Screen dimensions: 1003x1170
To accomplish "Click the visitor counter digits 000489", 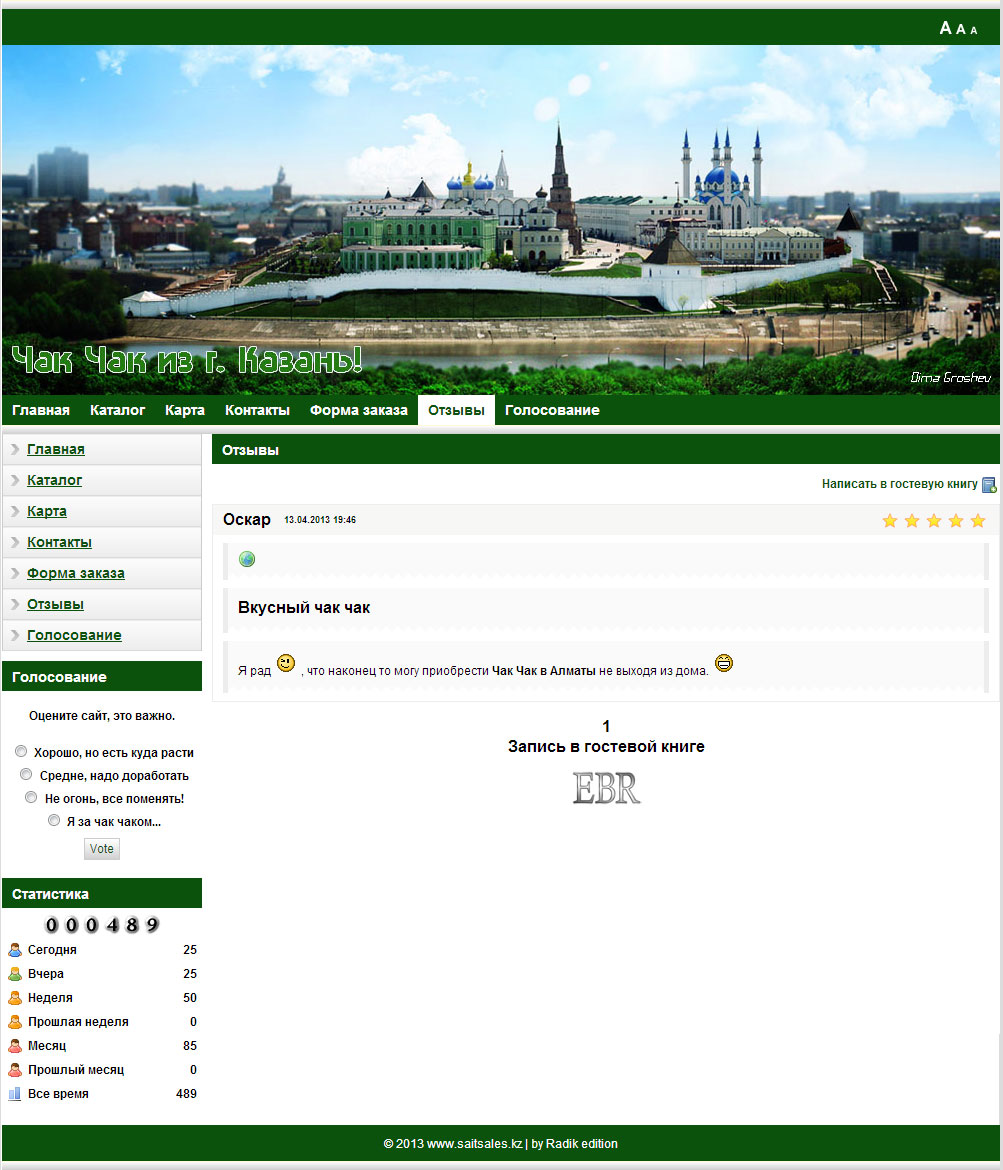I will [x=102, y=925].
